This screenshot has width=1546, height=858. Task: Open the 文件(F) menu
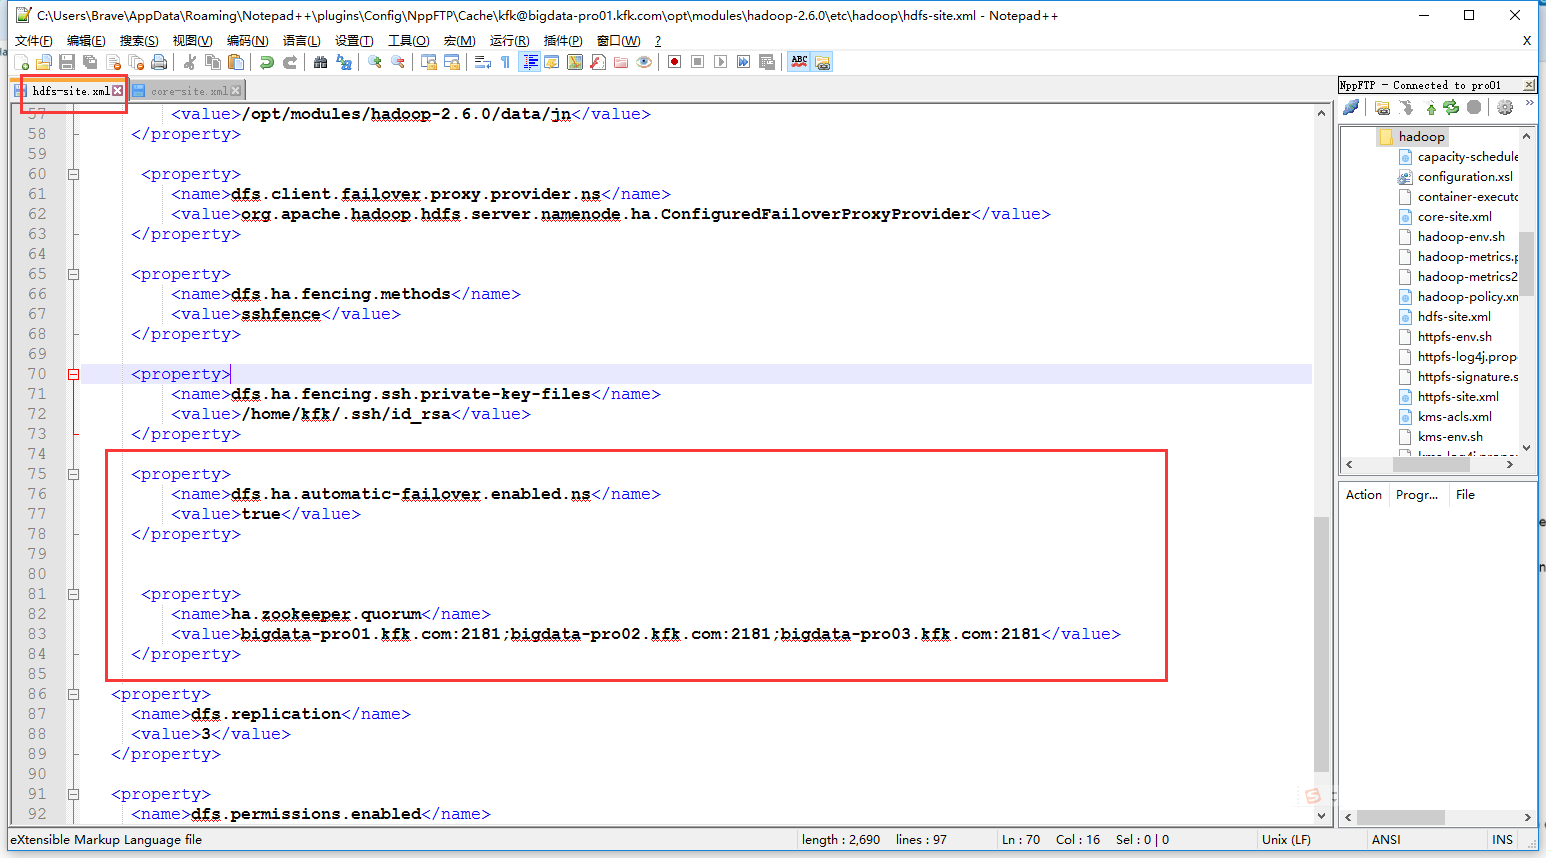point(33,41)
